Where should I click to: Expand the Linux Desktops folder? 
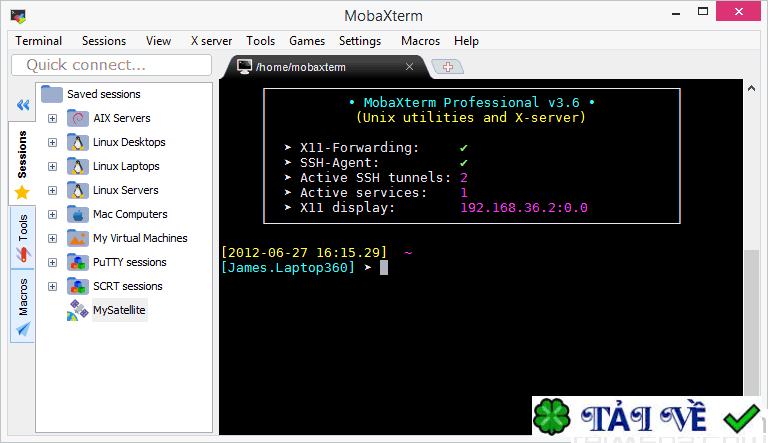(52, 142)
